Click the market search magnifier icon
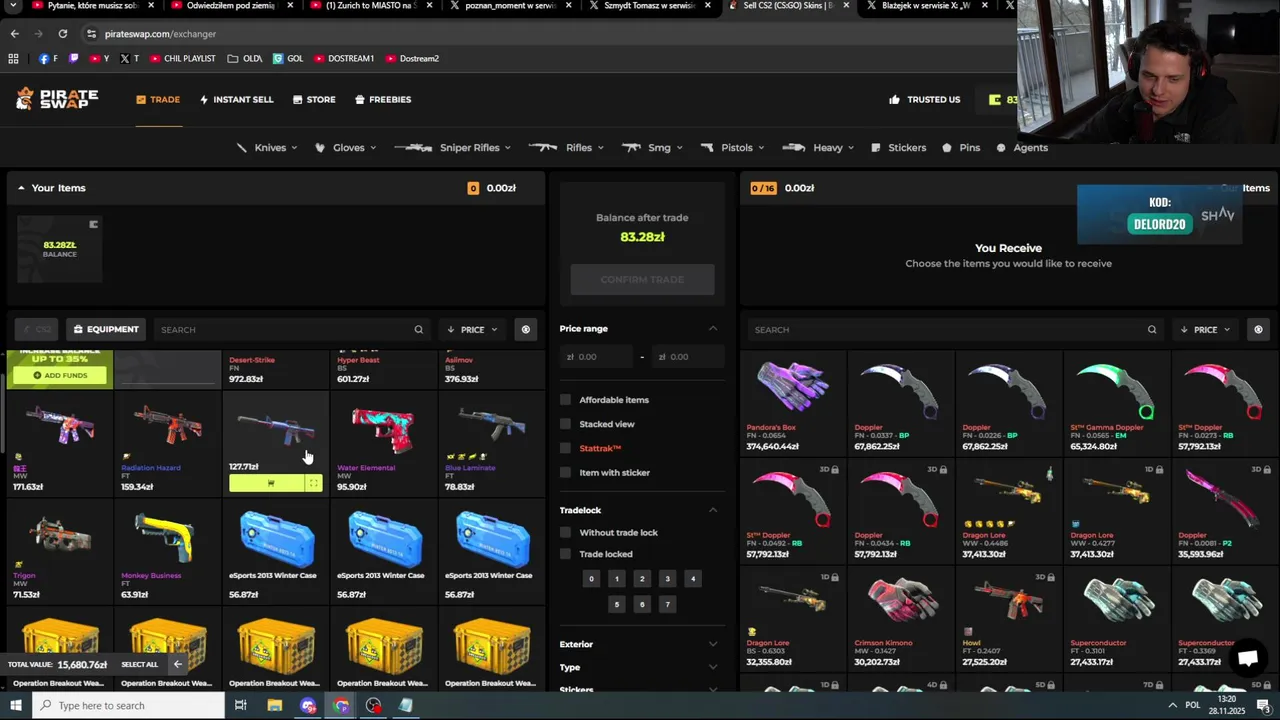This screenshot has width=1280, height=720. tap(1152, 329)
